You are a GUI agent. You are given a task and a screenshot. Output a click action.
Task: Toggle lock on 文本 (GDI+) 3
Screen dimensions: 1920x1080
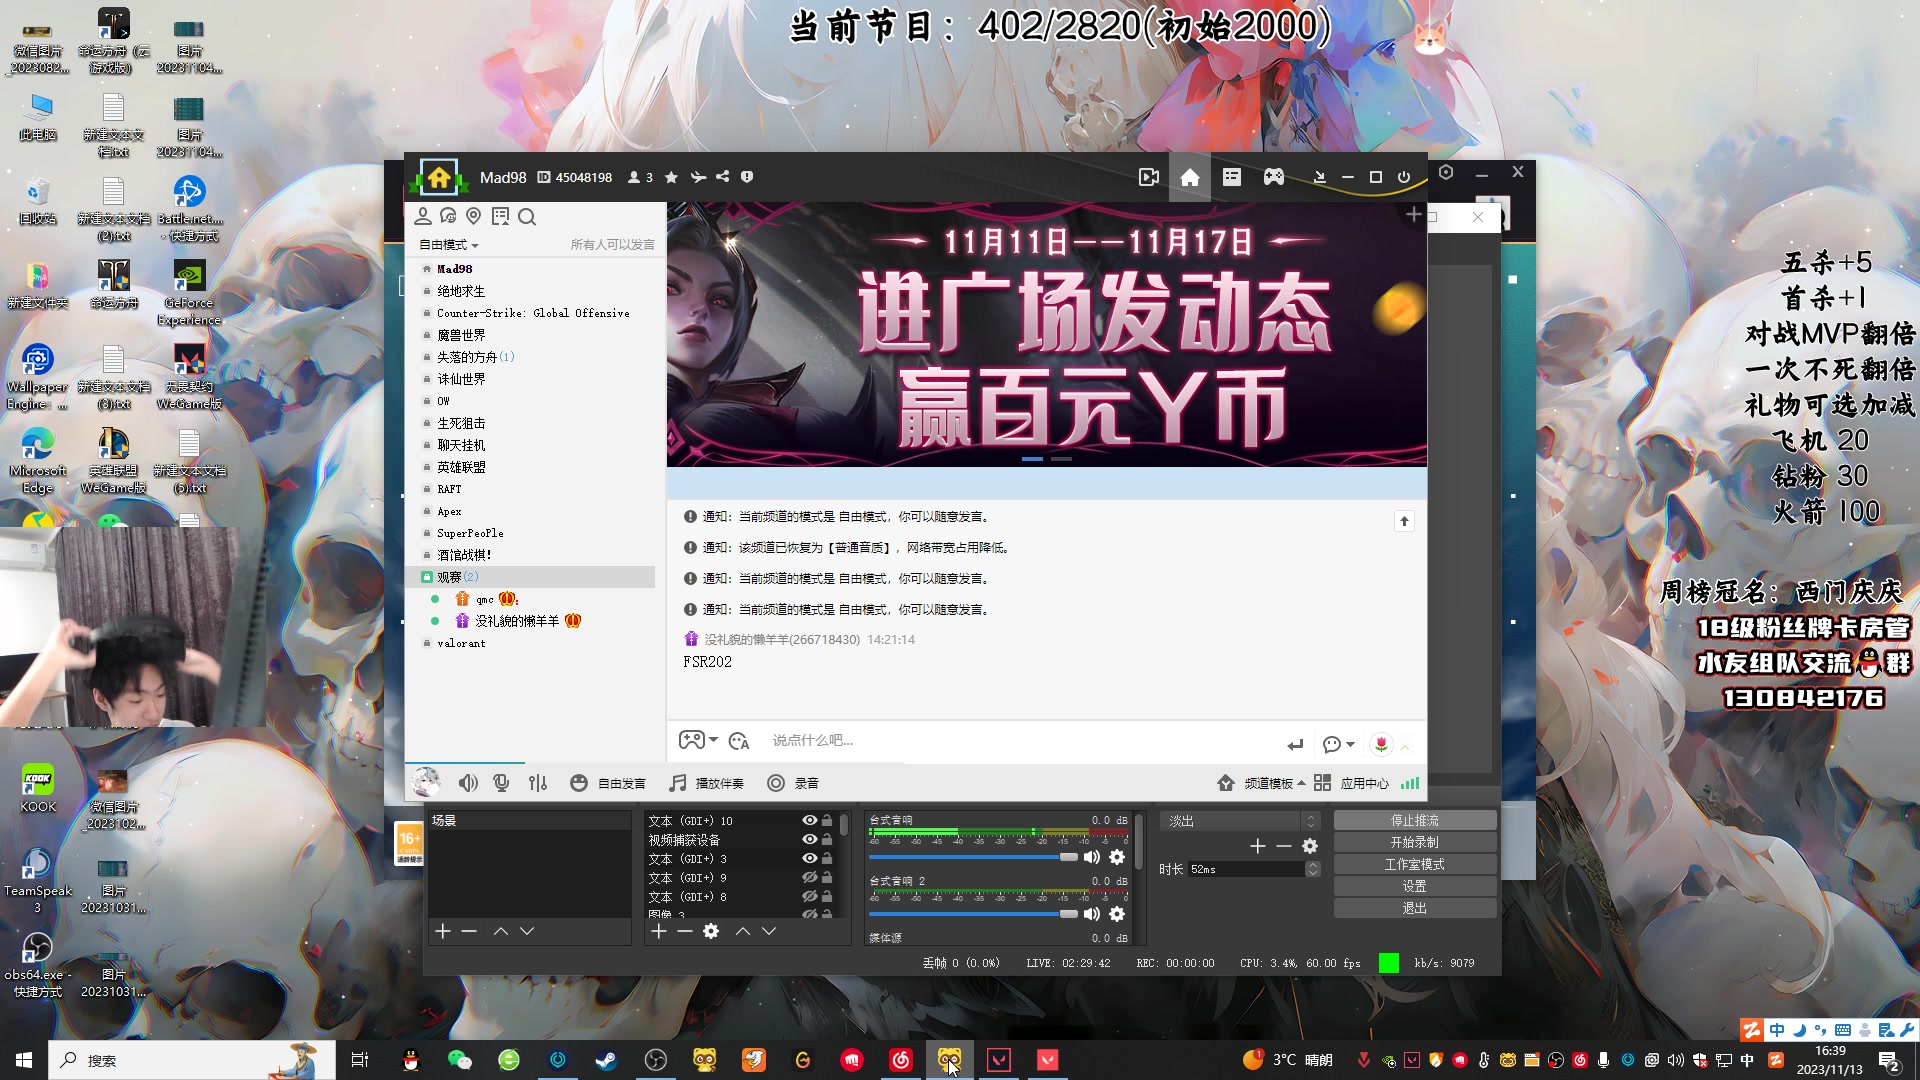(827, 858)
